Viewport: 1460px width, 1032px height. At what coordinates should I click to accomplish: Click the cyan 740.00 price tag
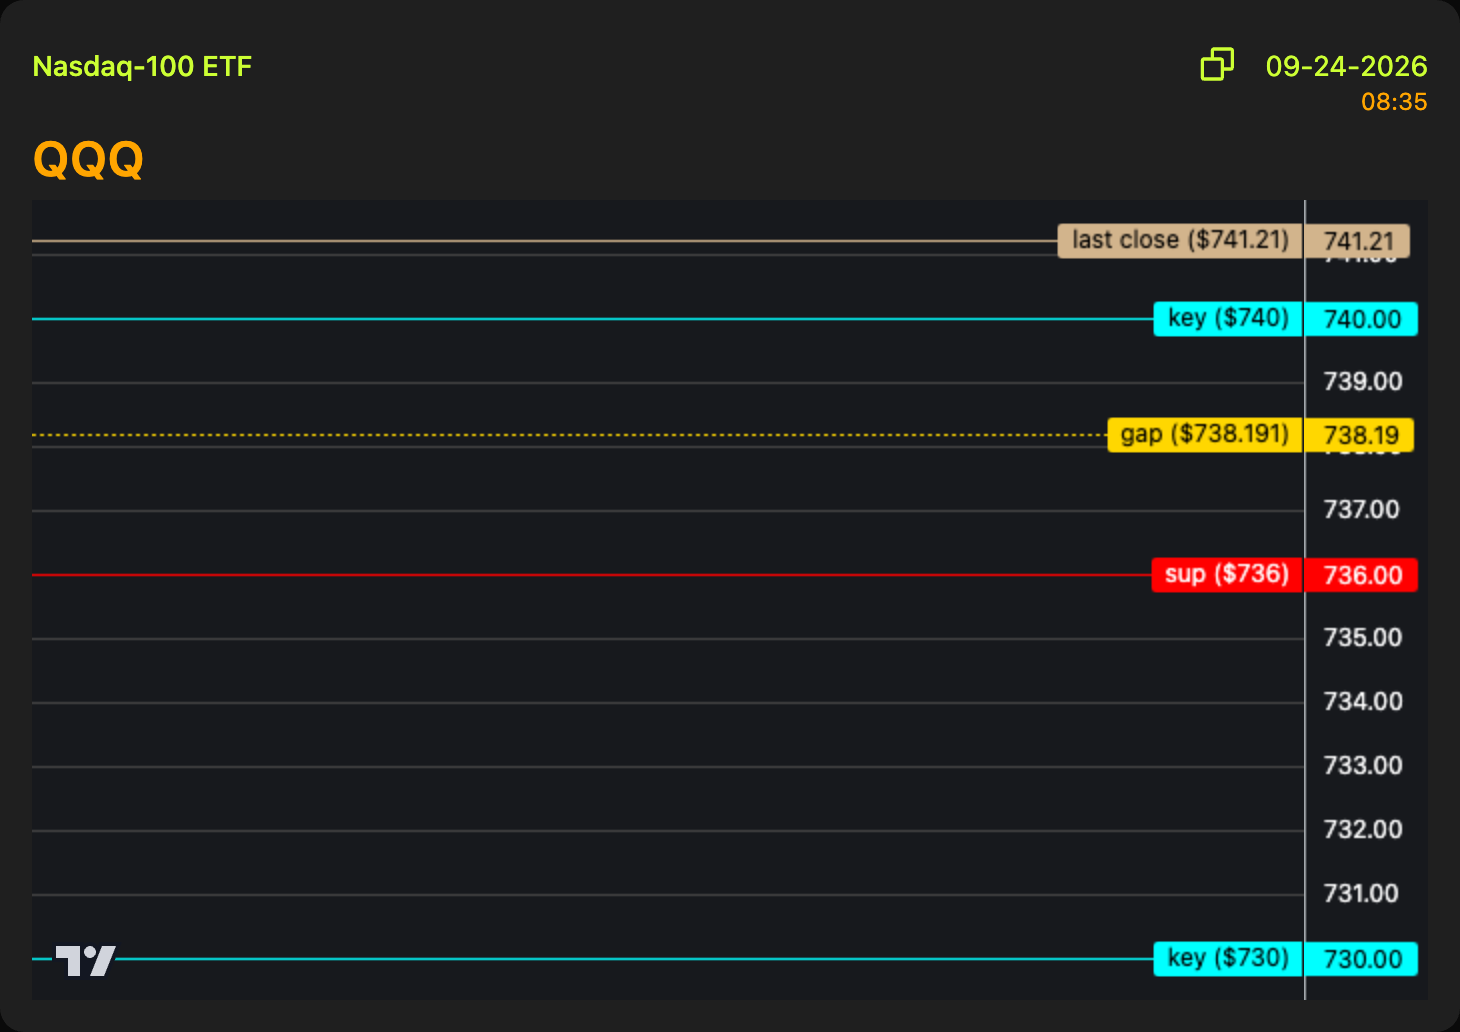tap(1362, 319)
